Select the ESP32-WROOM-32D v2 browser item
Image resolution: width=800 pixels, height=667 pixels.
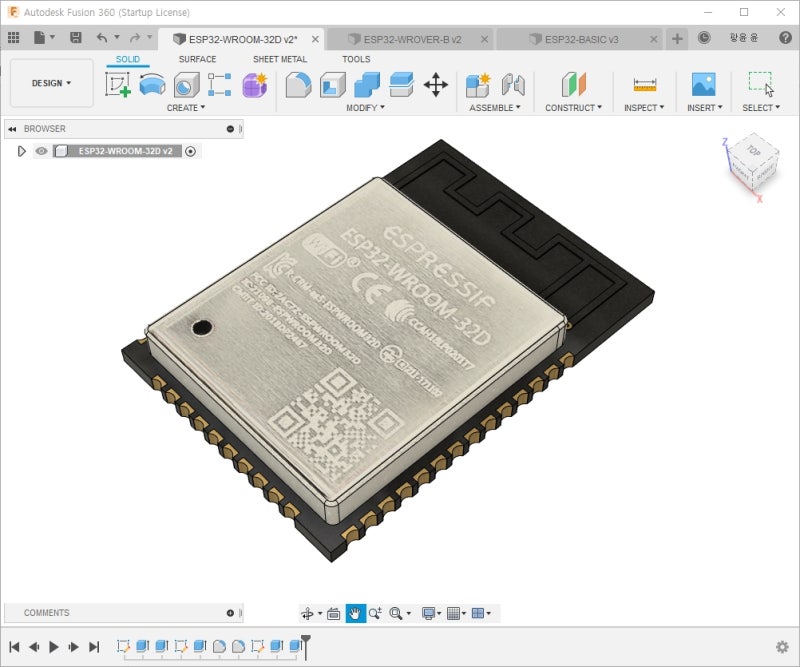click(x=125, y=151)
